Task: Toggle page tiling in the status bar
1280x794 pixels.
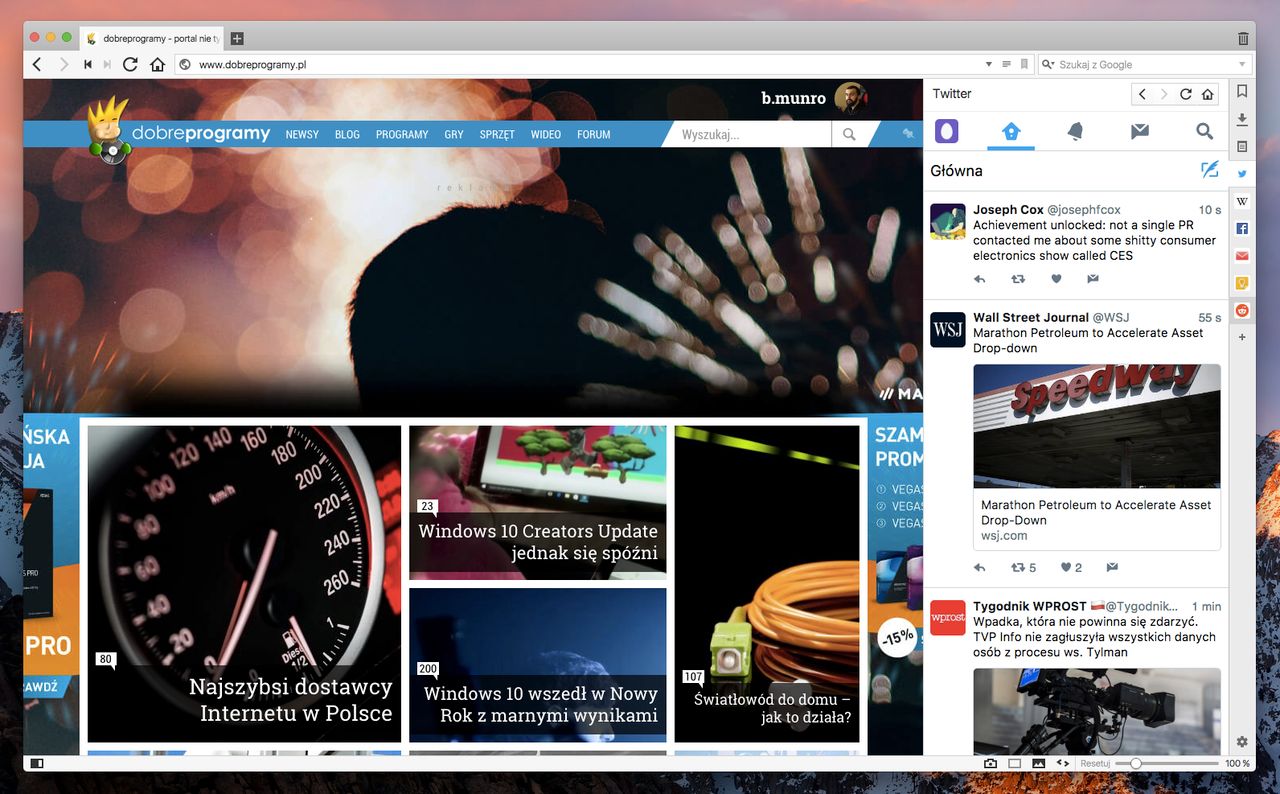Action: point(1014,763)
